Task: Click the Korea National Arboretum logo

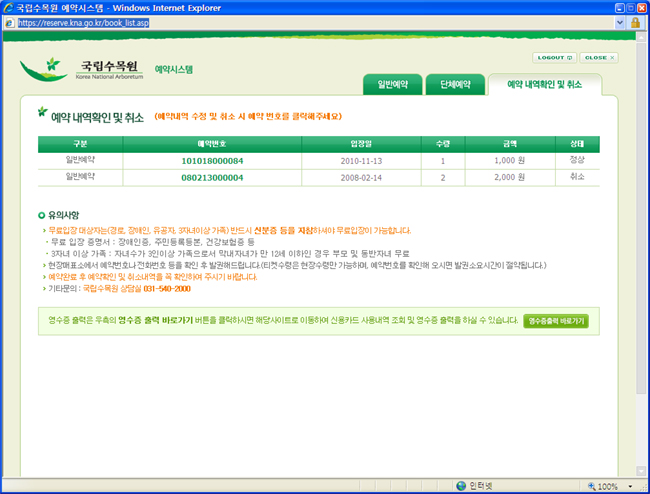Action: [x=82, y=69]
